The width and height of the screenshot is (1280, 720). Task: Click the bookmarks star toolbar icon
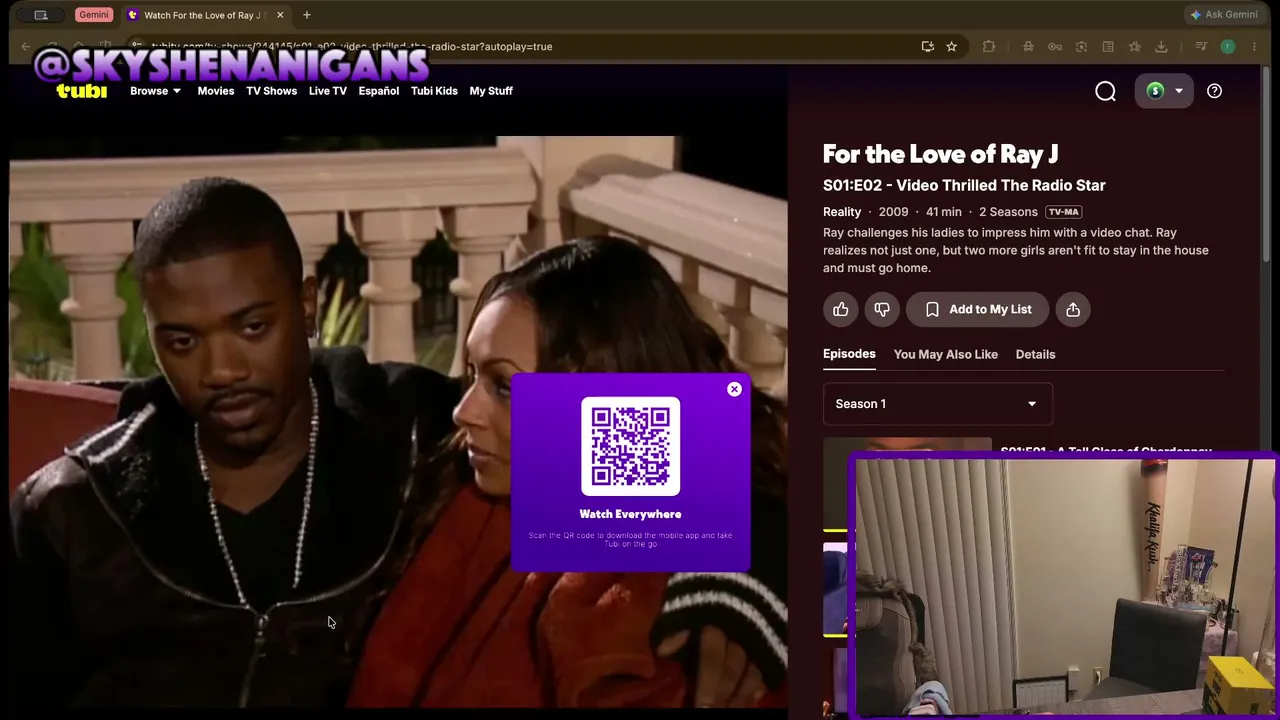tap(1135, 46)
